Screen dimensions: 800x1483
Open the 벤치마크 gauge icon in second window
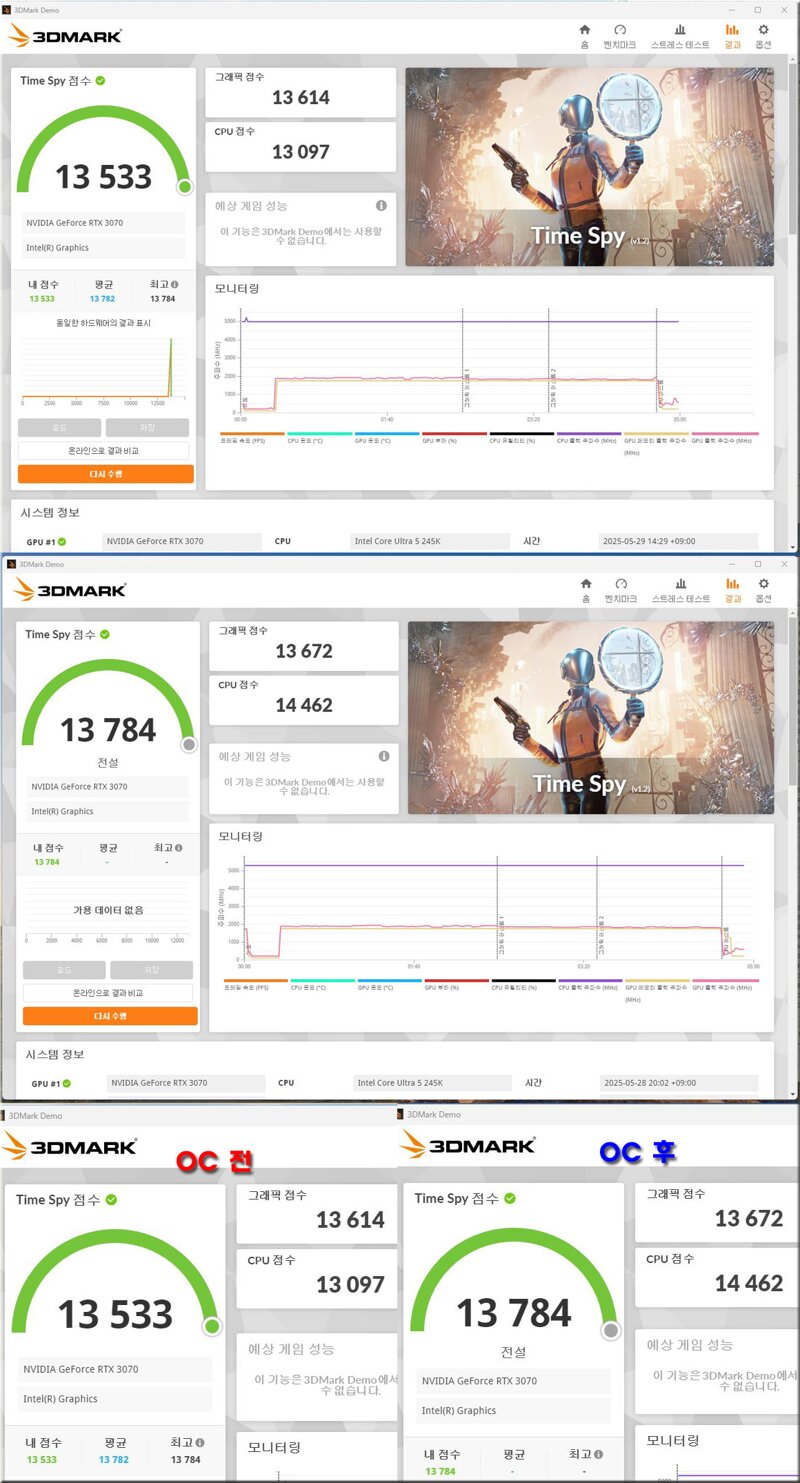(621, 584)
